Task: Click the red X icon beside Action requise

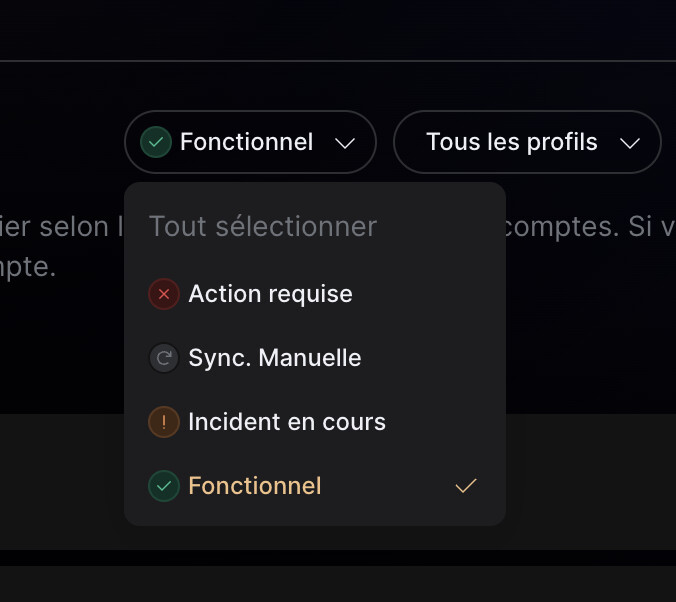Action: click(x=164, y=294)
